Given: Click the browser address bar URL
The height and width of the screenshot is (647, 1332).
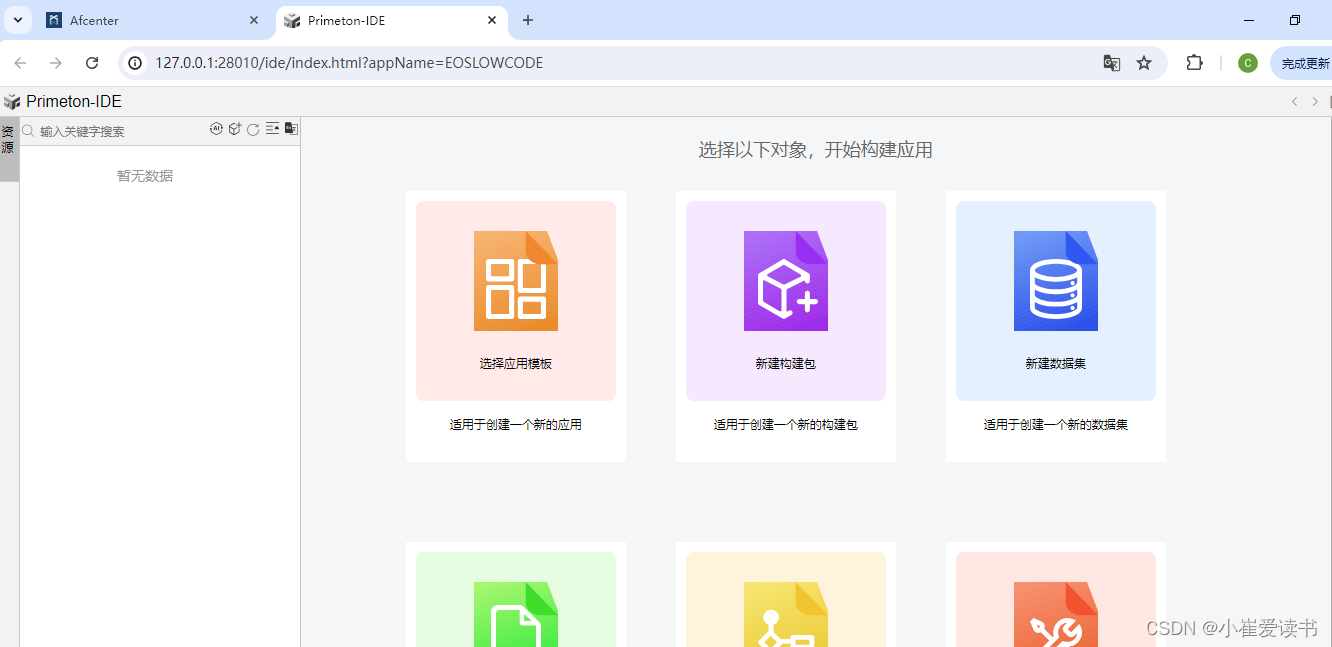Looking at the screenshot, I should pyautogui.click(x=349, y=63).
